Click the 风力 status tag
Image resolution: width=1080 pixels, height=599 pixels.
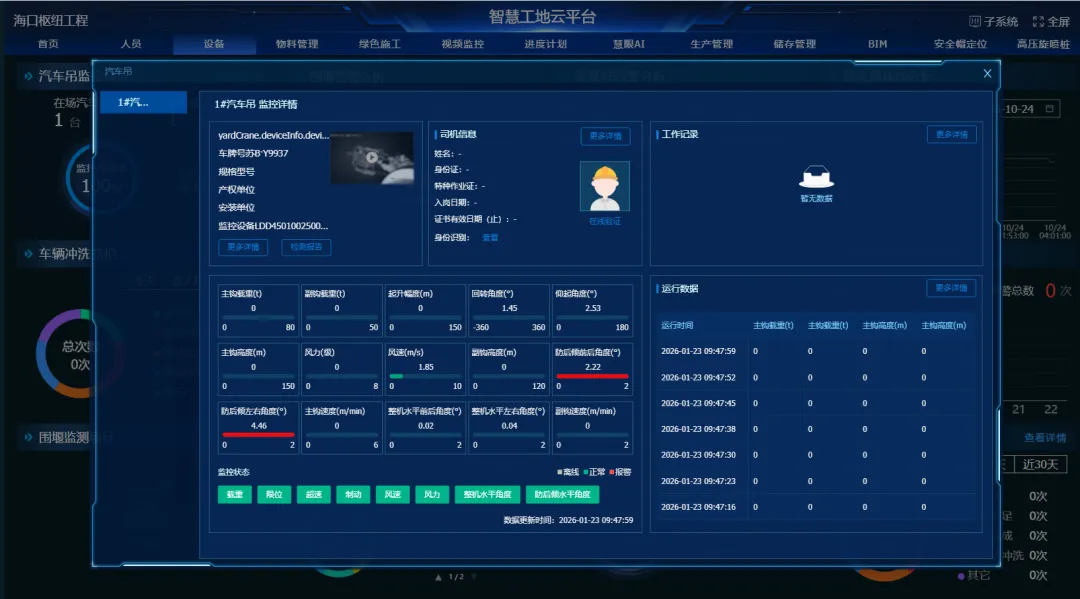pyautogui.click(x=432, y=494)
